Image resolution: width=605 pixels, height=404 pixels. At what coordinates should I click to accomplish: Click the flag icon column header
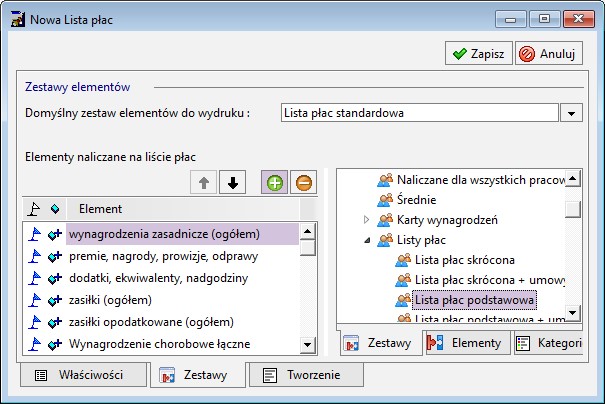click(33, 209)
